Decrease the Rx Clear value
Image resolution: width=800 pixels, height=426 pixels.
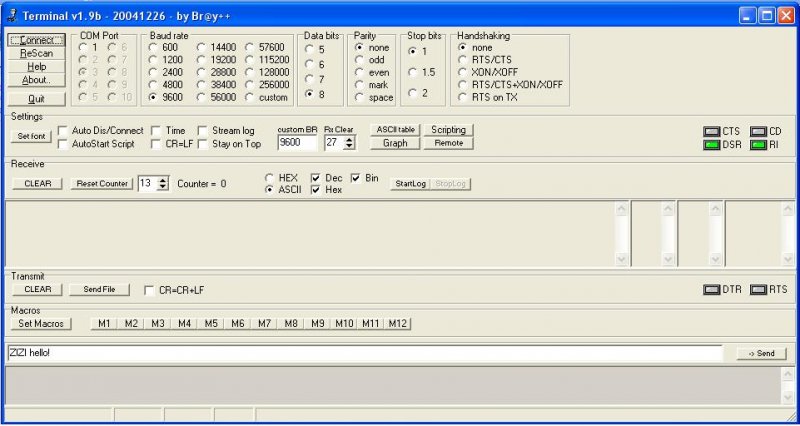tap(349, 146)
